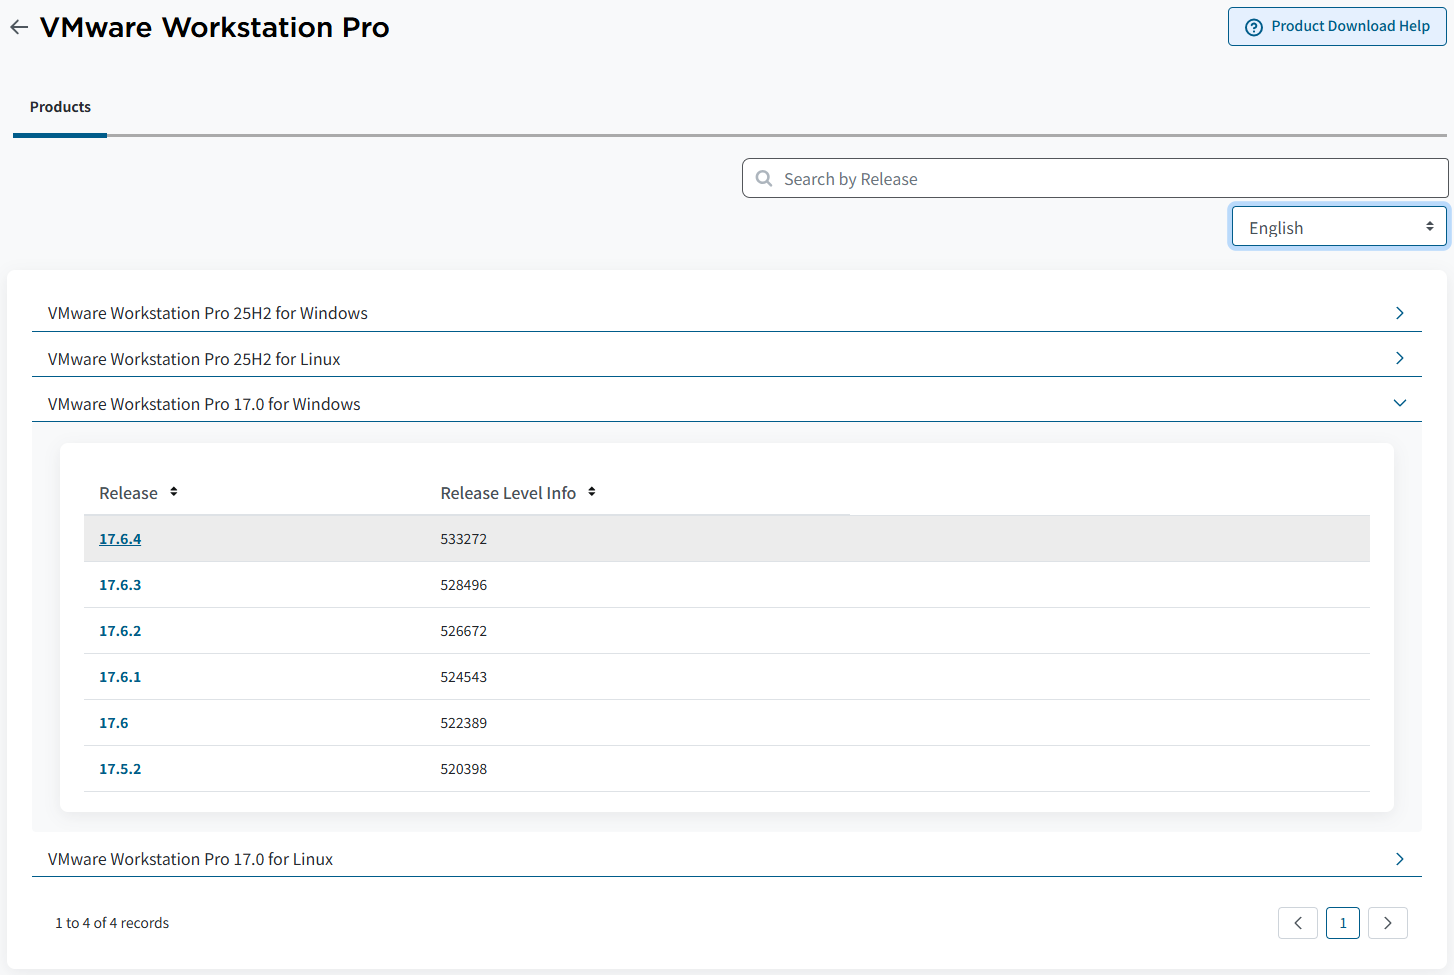Click build number 520398
The image size is (1454, 975).
tap(464, 769)
